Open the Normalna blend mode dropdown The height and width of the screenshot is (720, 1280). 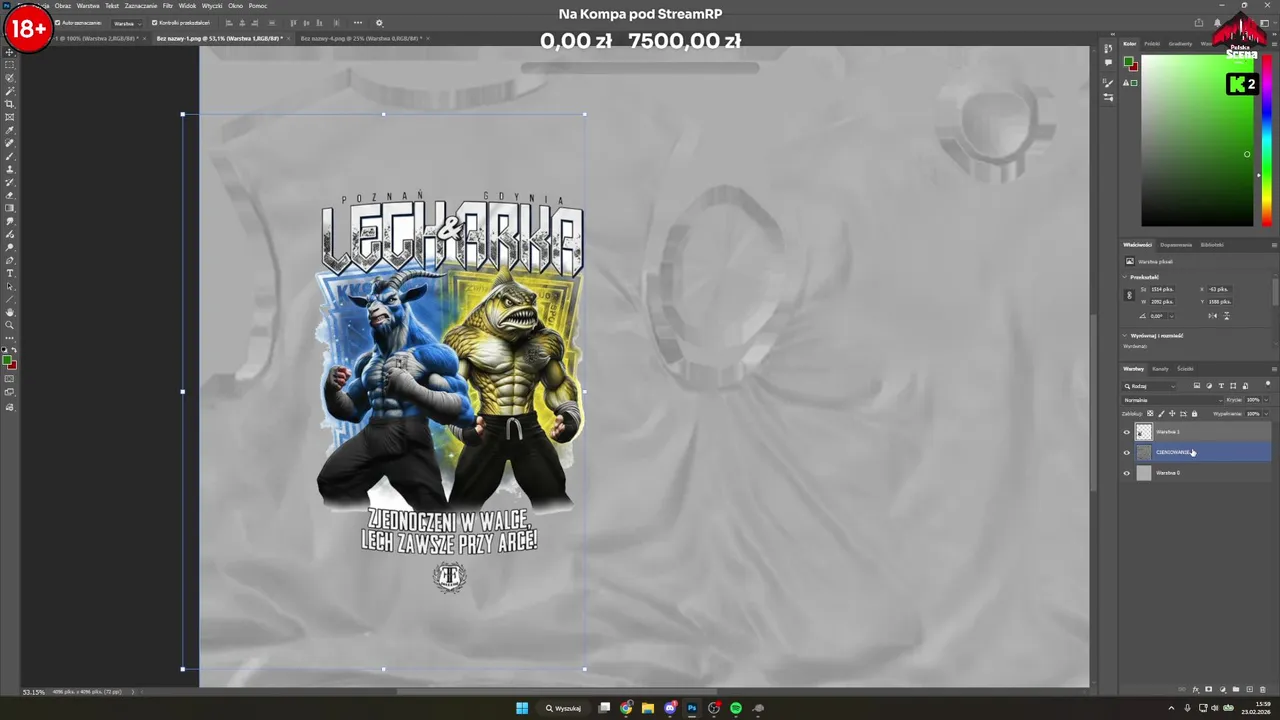pos(1171,400)
